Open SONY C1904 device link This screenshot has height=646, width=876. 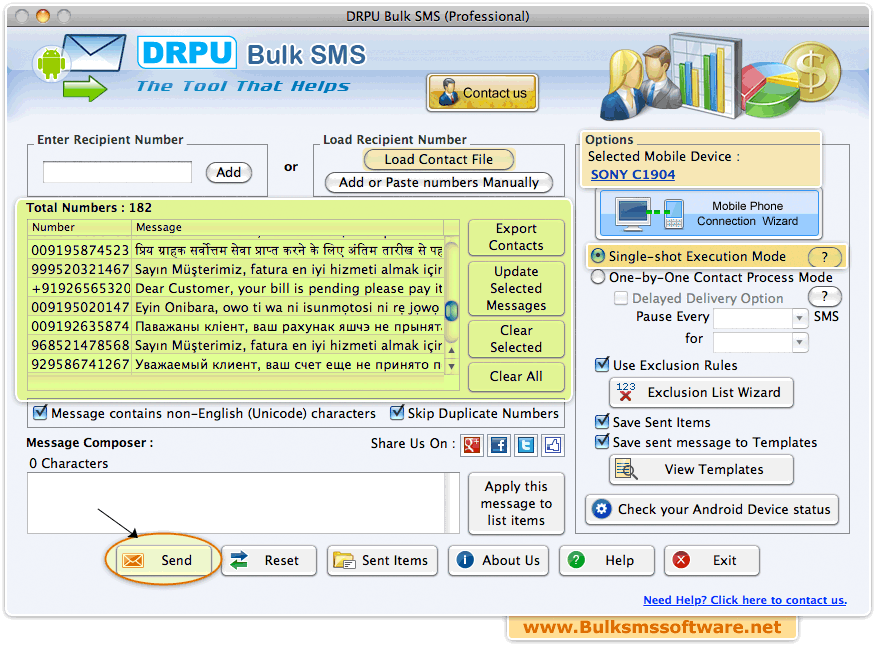[x=633, y=174]
